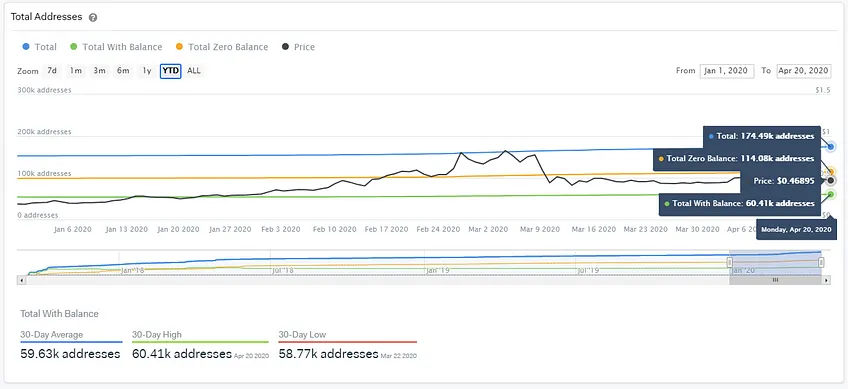
Task: Click the blue Total data point marker
Action: 831,147
